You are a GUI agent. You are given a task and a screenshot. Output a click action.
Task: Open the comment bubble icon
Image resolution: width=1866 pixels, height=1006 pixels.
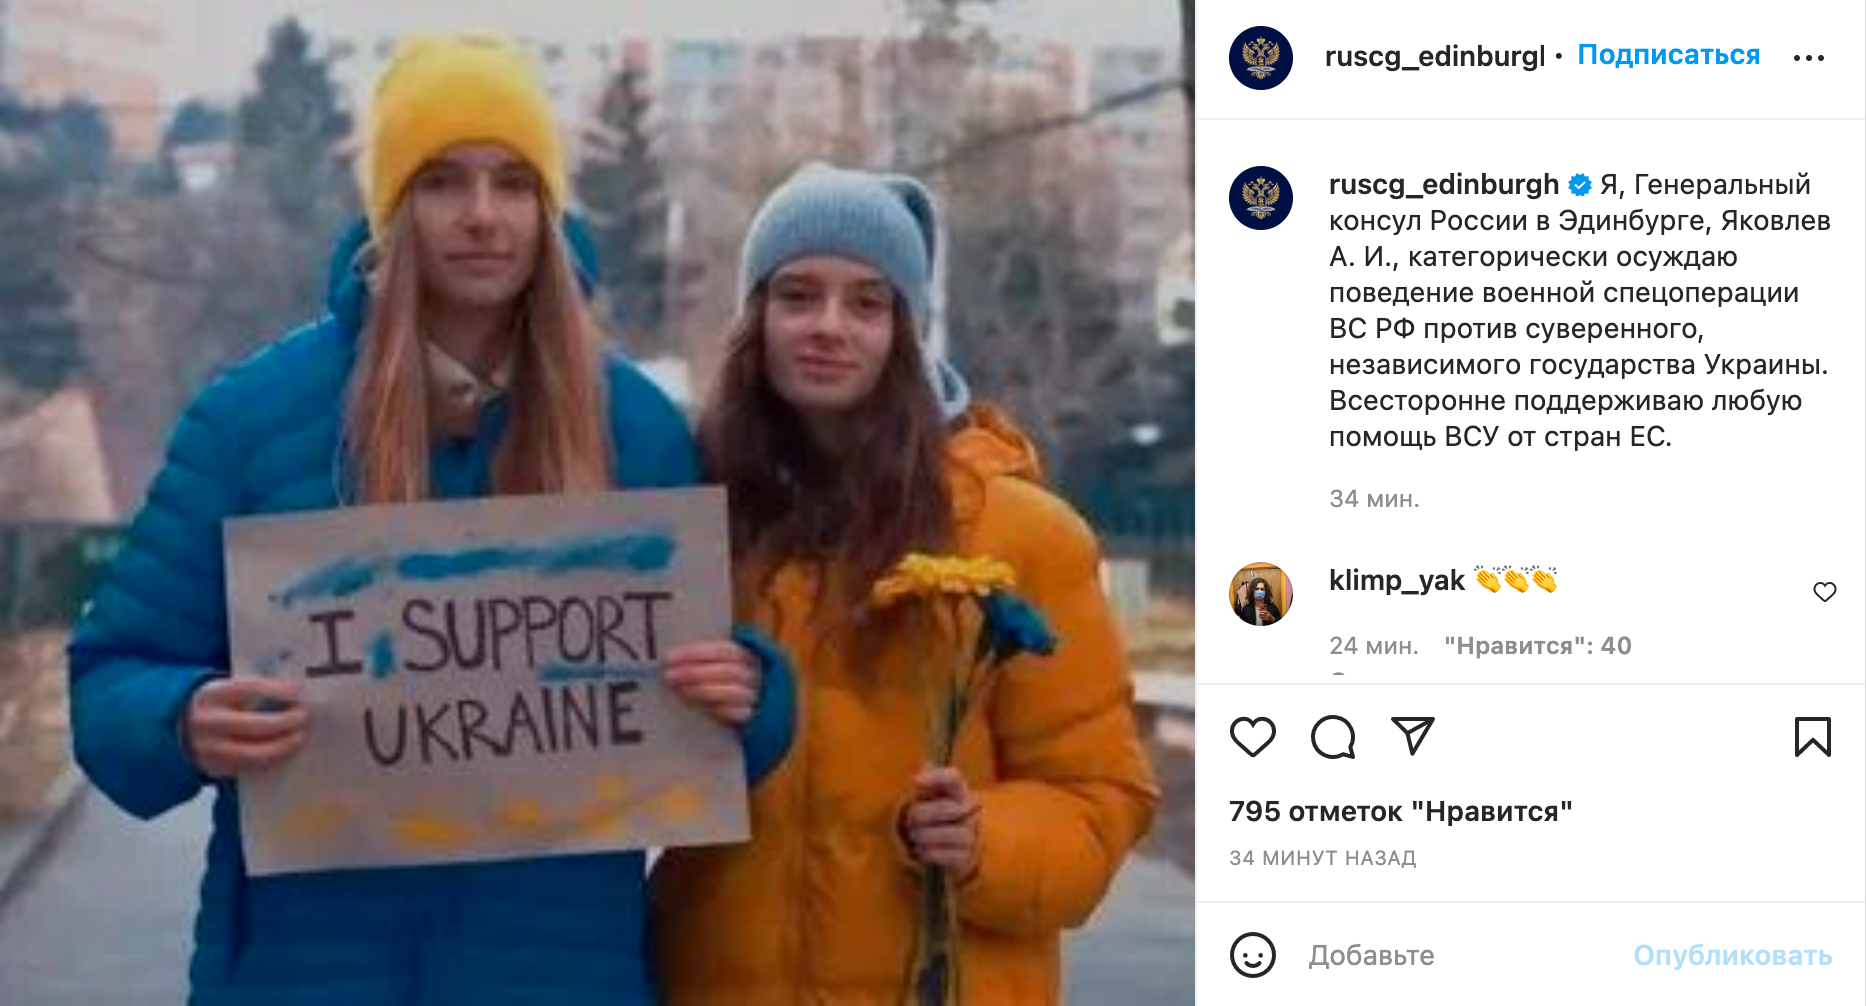(x=1333, y=737)
